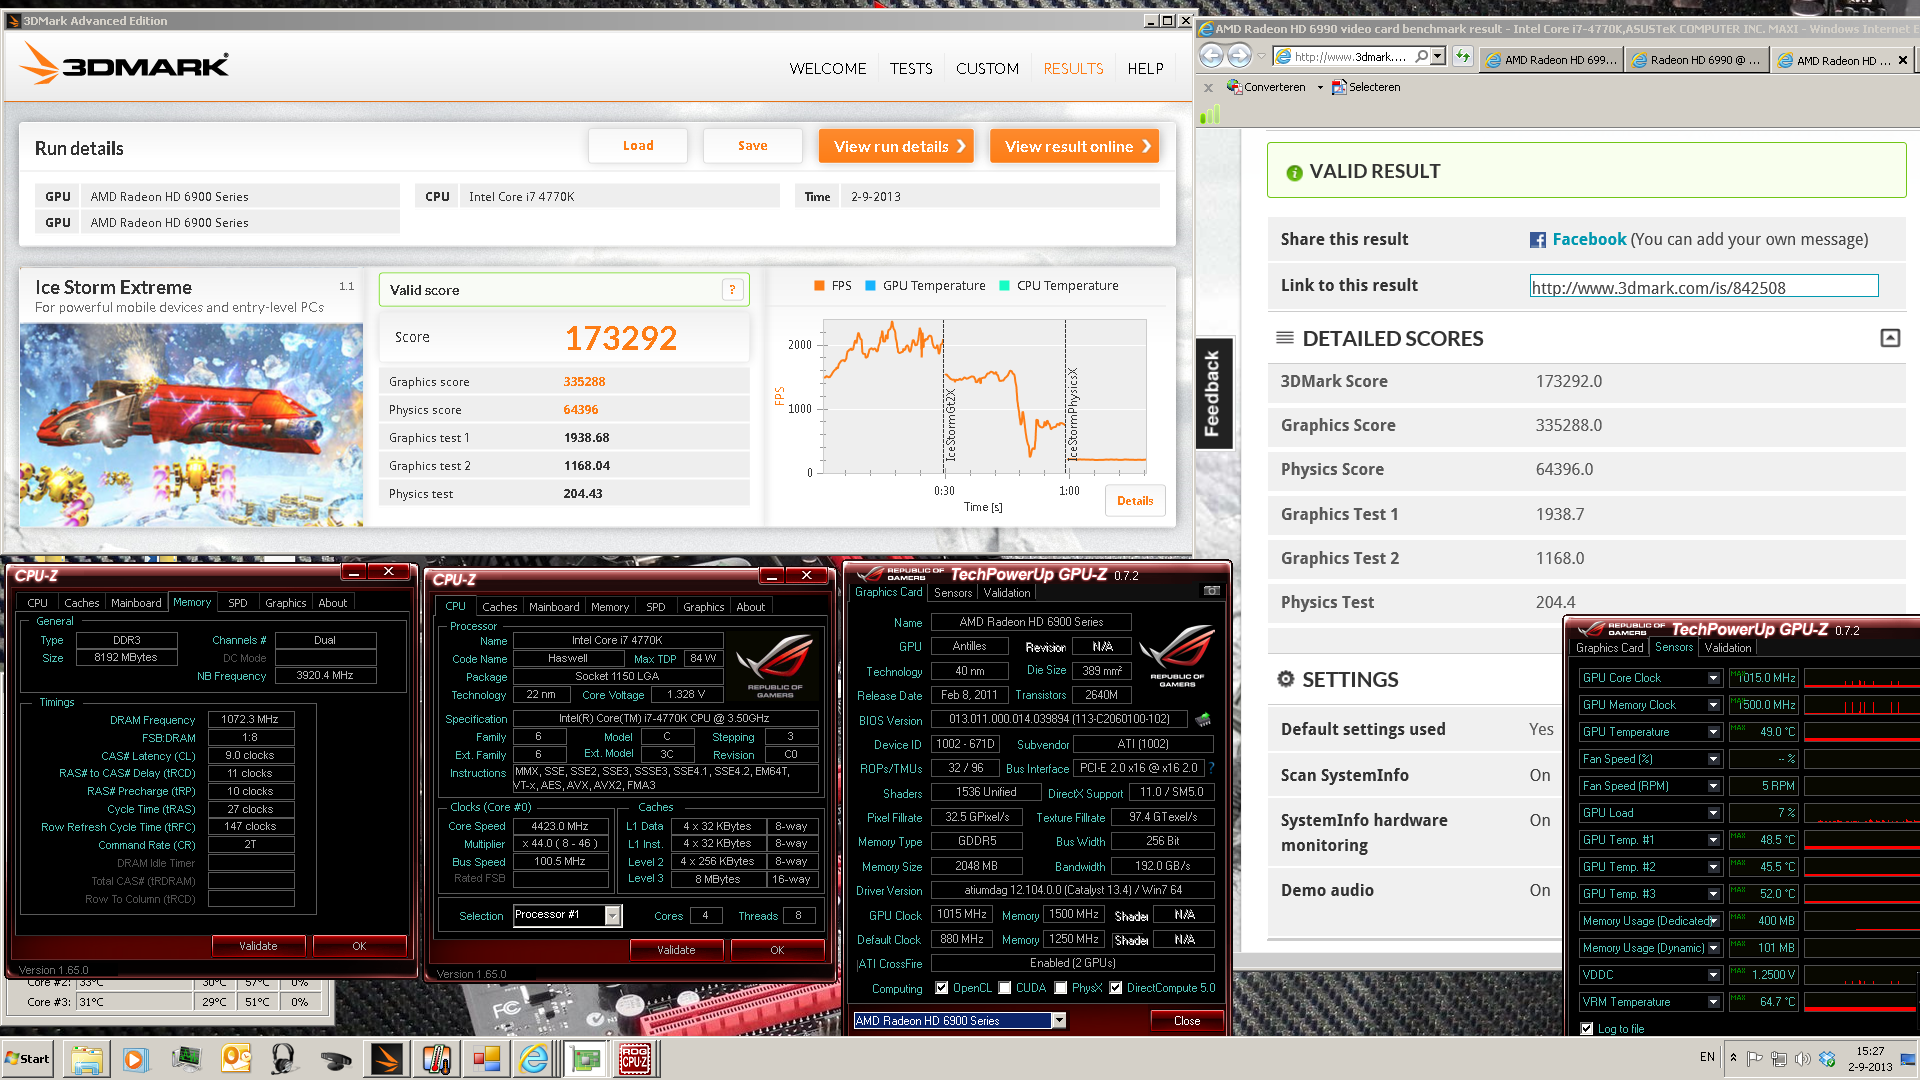The image size is (1920, 1080).
Task: Click the View run details button
Action: (x=896, y=146)
